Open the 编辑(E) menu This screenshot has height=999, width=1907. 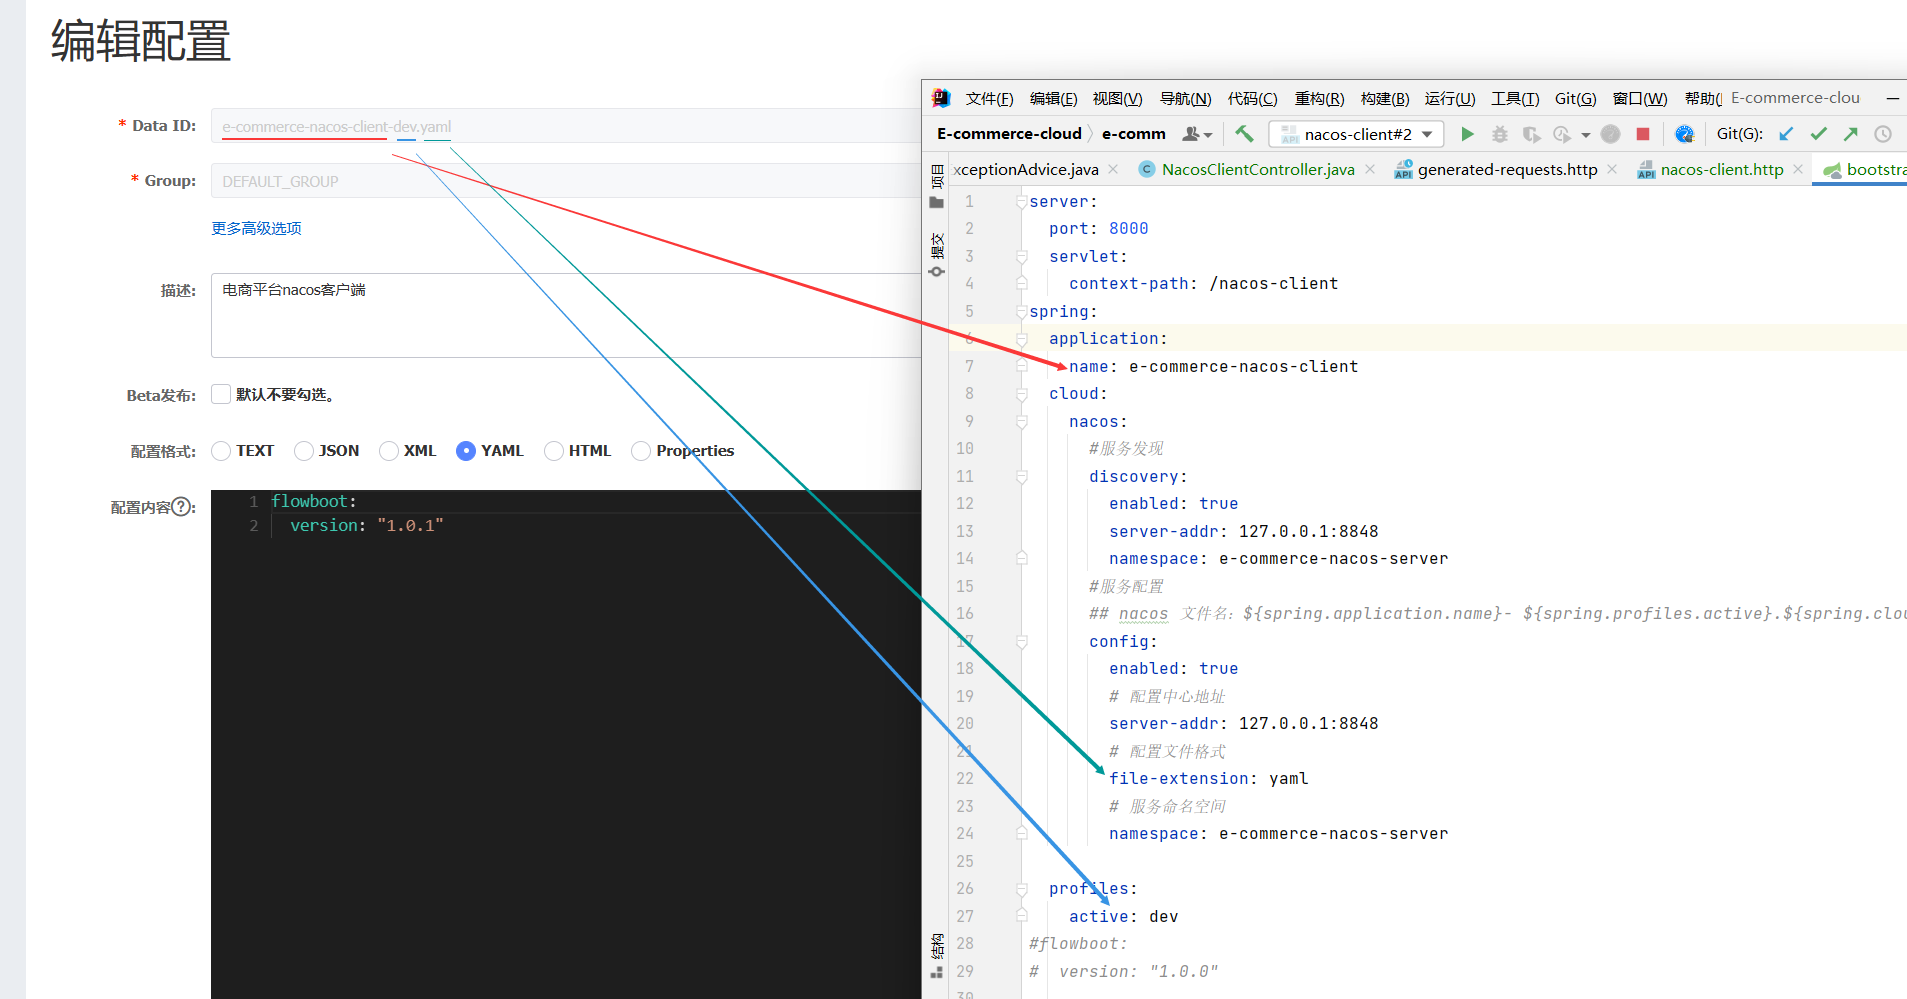(x=1053, y=98)
